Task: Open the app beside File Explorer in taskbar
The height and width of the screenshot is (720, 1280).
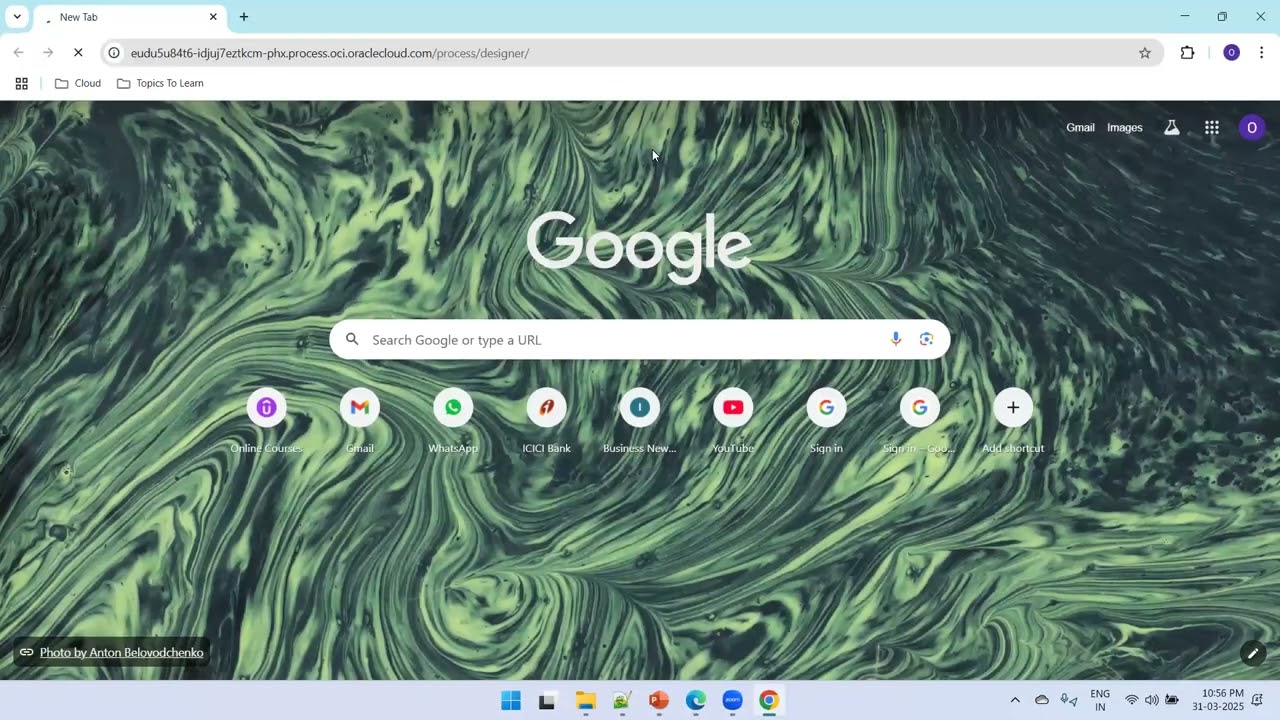Action: coord(622,701)
